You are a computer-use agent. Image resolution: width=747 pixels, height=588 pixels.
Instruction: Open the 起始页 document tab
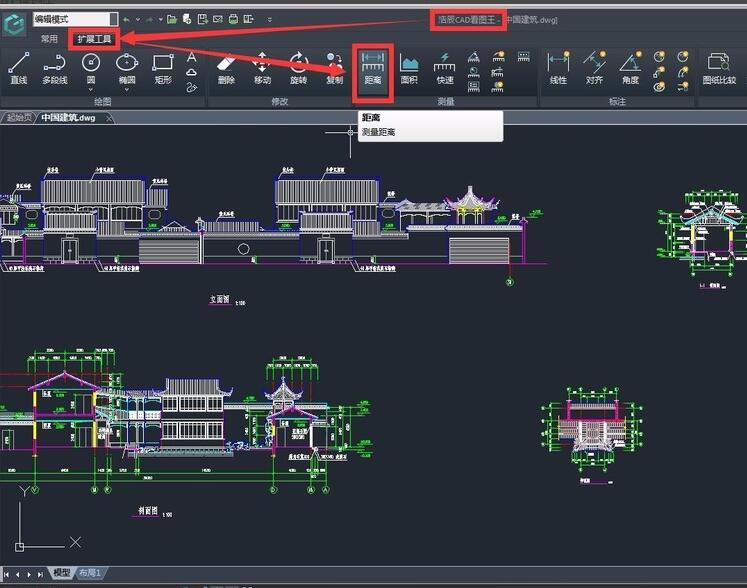point(18,117)
